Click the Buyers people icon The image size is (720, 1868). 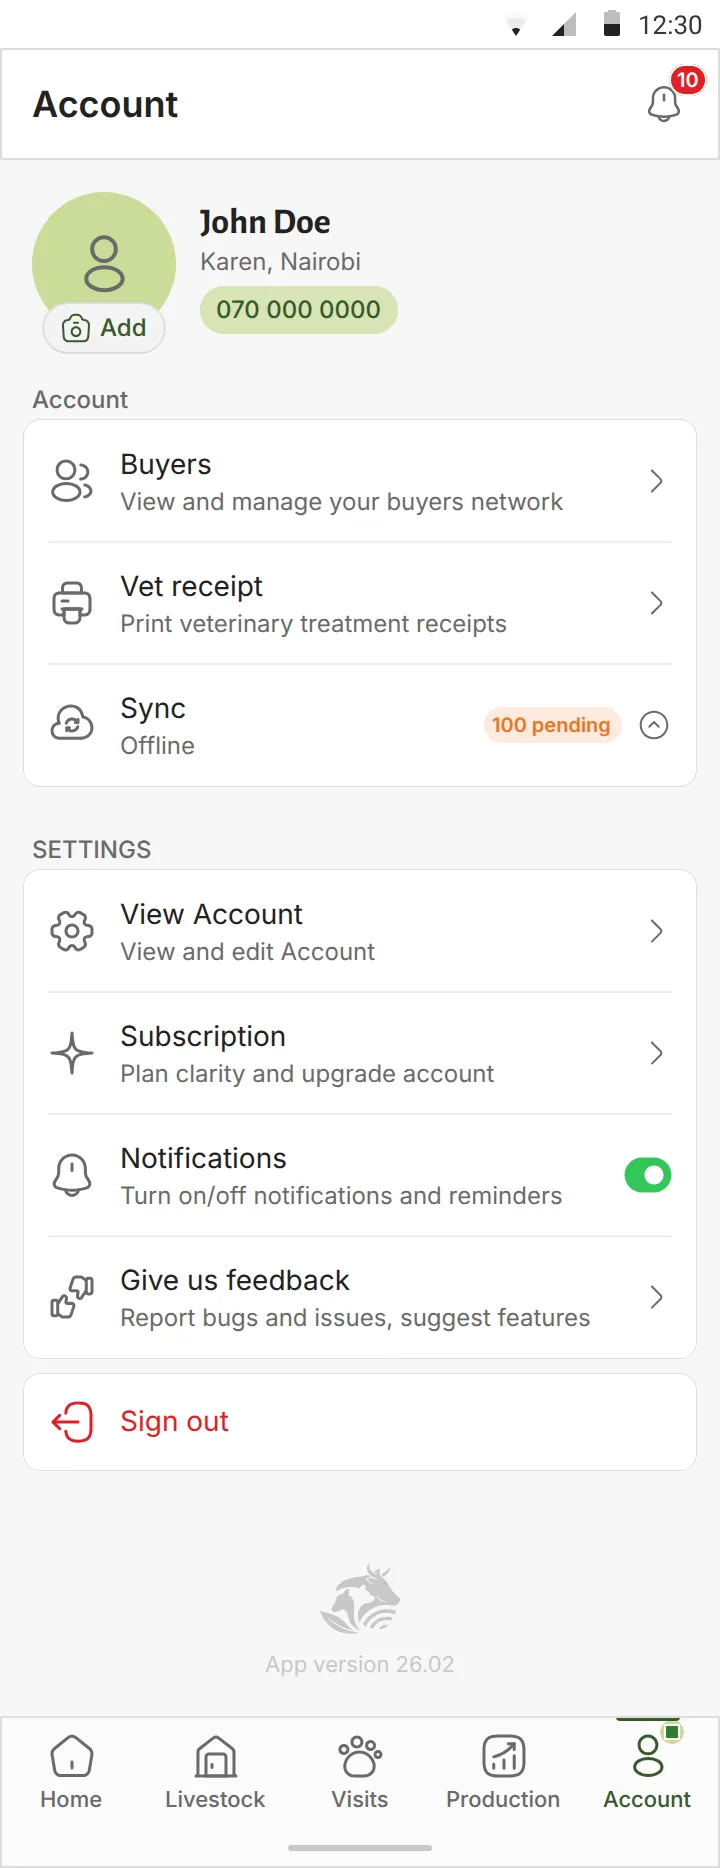(x=72, y=481)
